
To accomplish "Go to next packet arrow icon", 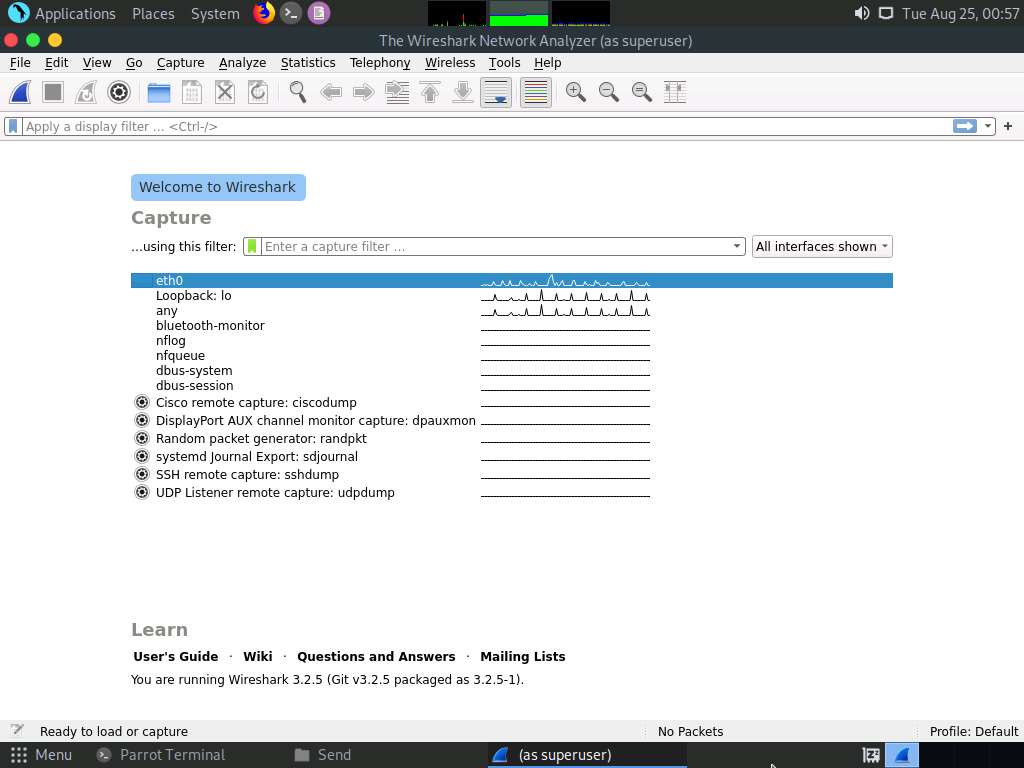I will [x=364, y=92].
